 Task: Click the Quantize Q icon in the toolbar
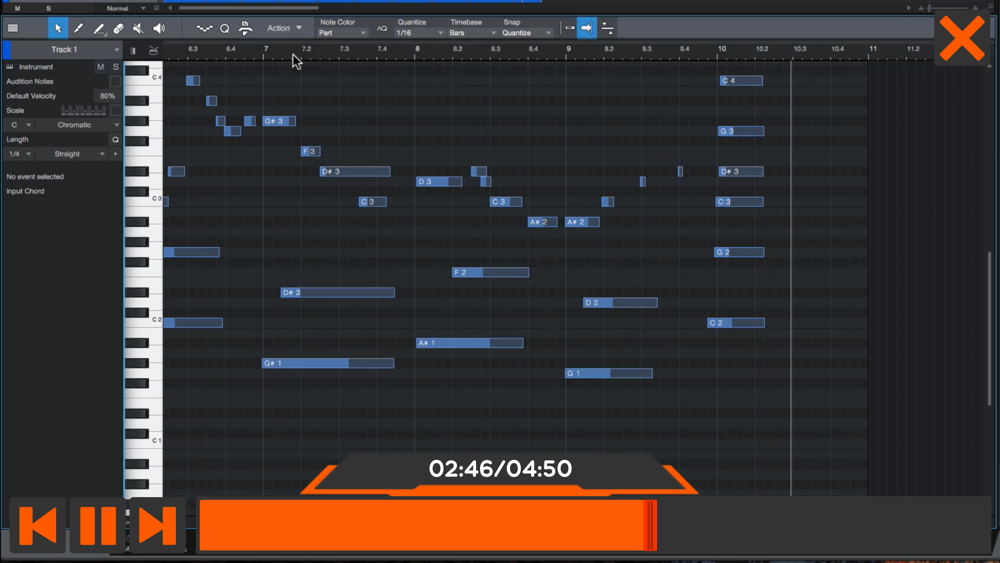pos(224,28)
